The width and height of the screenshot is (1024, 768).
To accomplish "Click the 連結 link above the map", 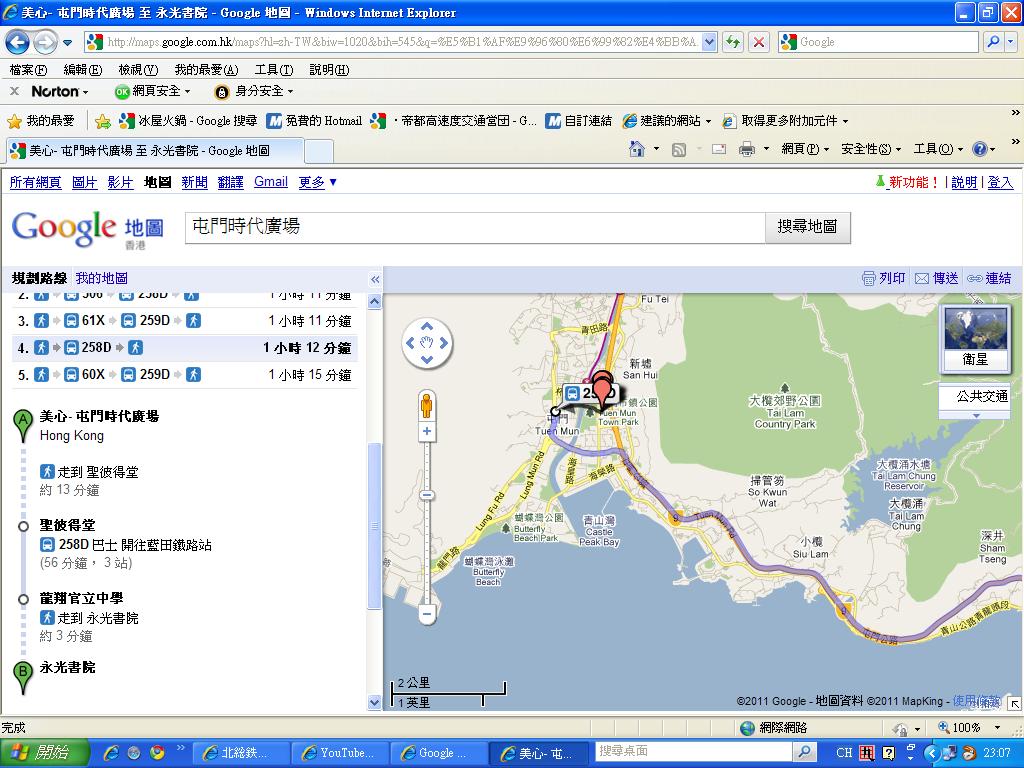I will coord(989,279).
